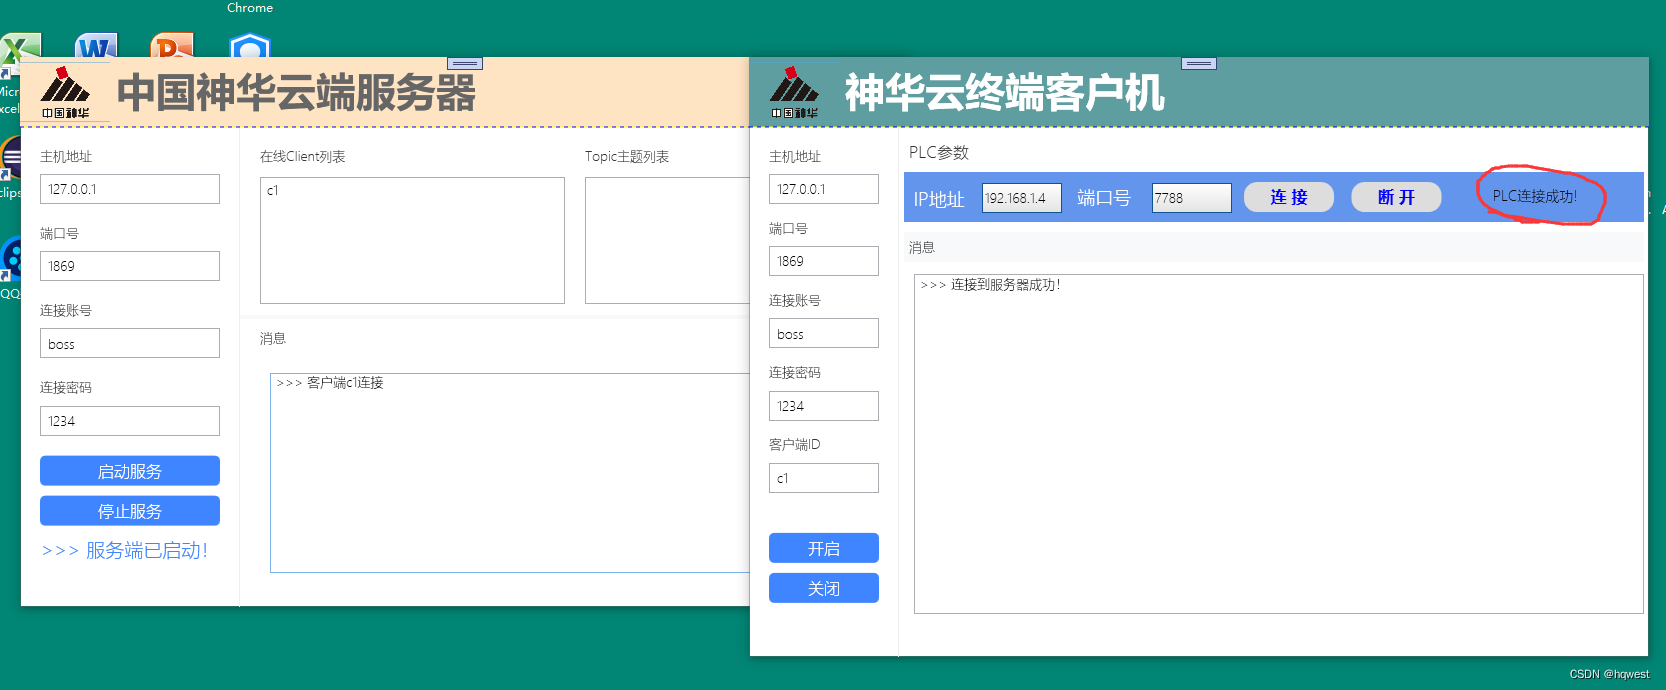
Task: Click the '服务端已启动!' status text
Action: coord(147,550)
